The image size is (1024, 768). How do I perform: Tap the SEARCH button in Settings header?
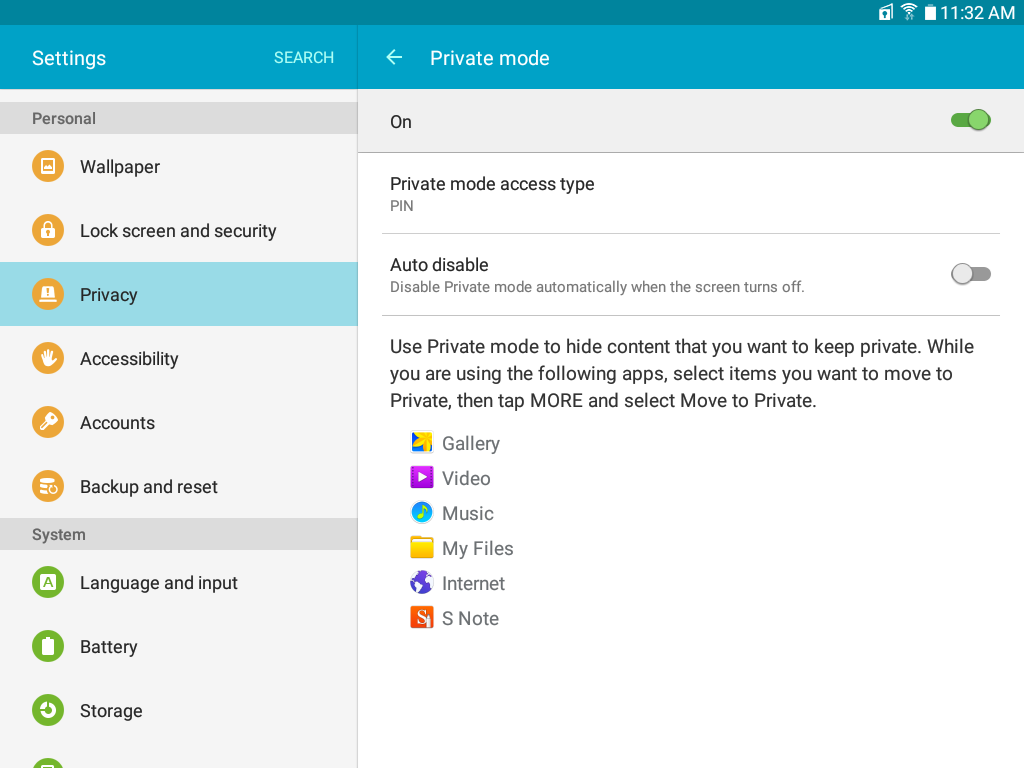pos(304,57)
